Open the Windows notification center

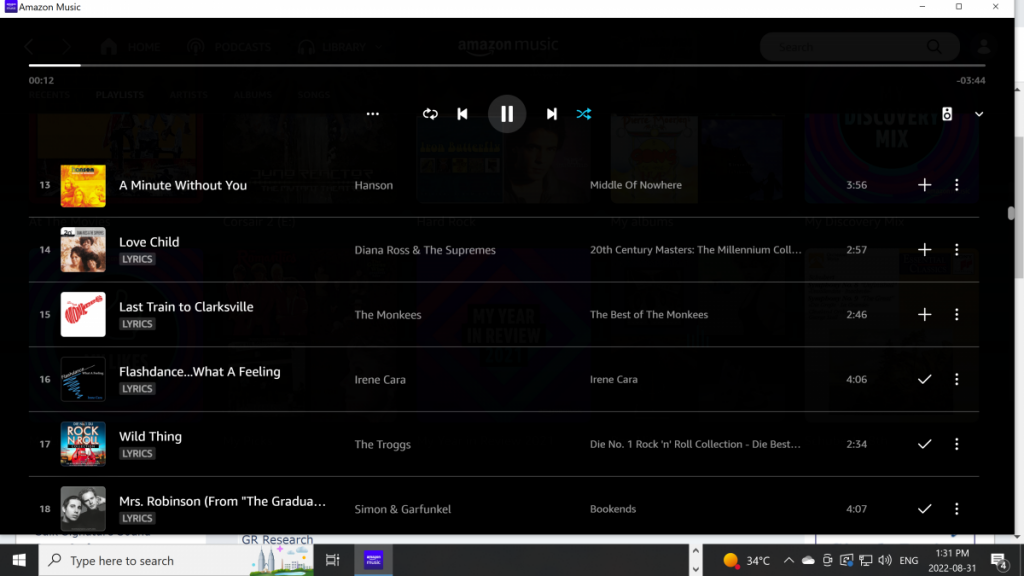(x=999, y=560)
